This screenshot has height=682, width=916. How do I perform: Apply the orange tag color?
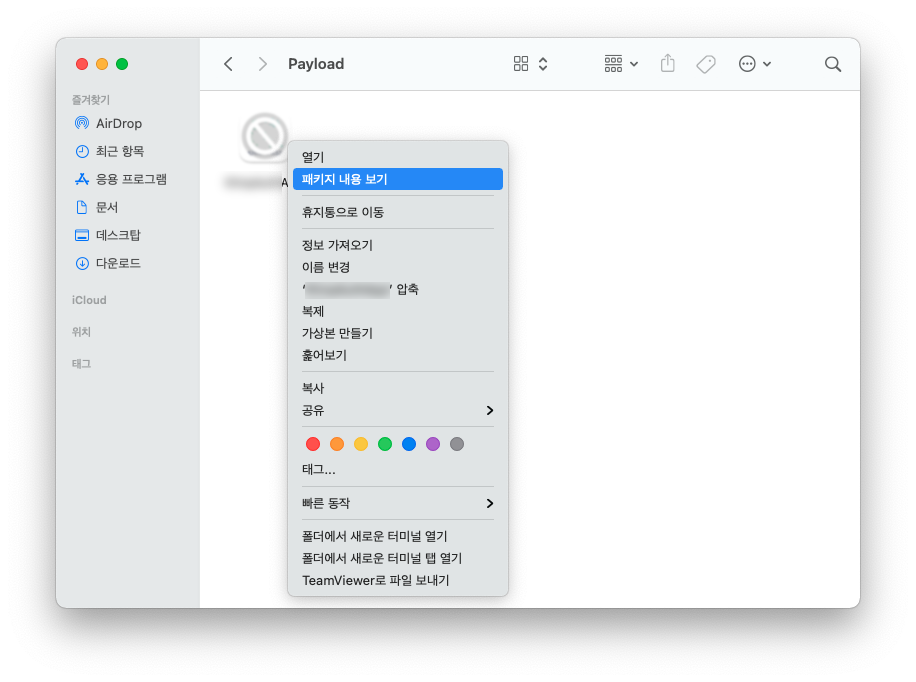click(336, 444)
